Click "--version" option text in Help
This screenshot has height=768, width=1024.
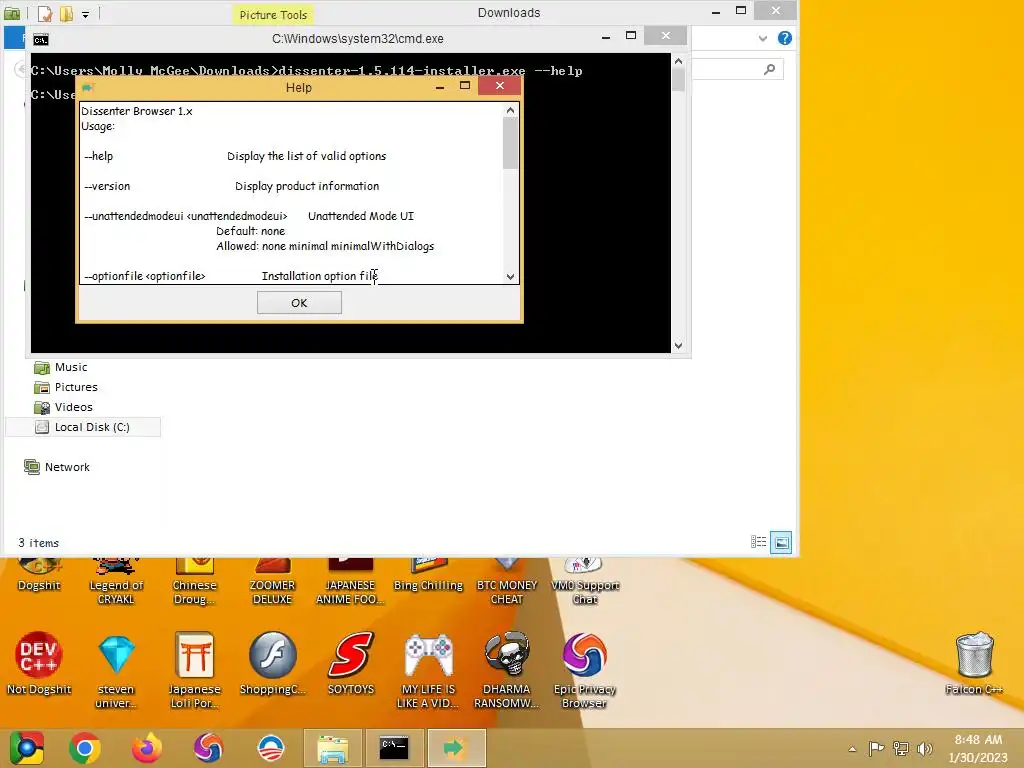coord(107,186)
